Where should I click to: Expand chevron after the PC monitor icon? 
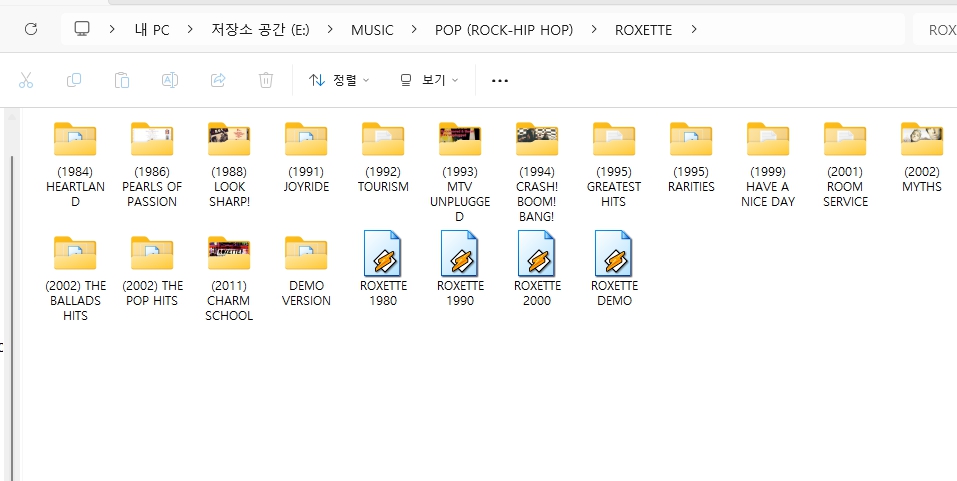coord(112,29)
